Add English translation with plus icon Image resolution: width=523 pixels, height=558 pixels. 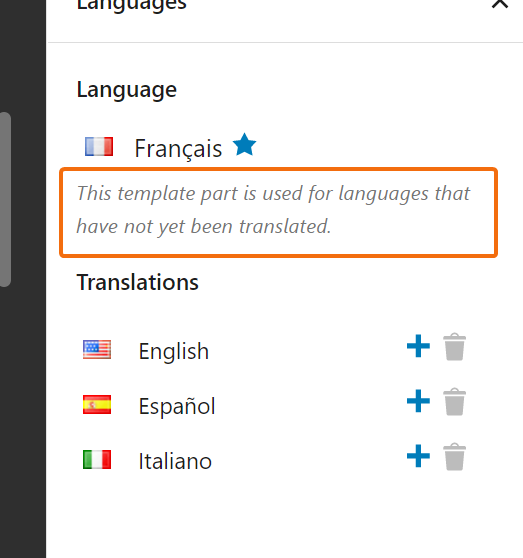point(418,346)
